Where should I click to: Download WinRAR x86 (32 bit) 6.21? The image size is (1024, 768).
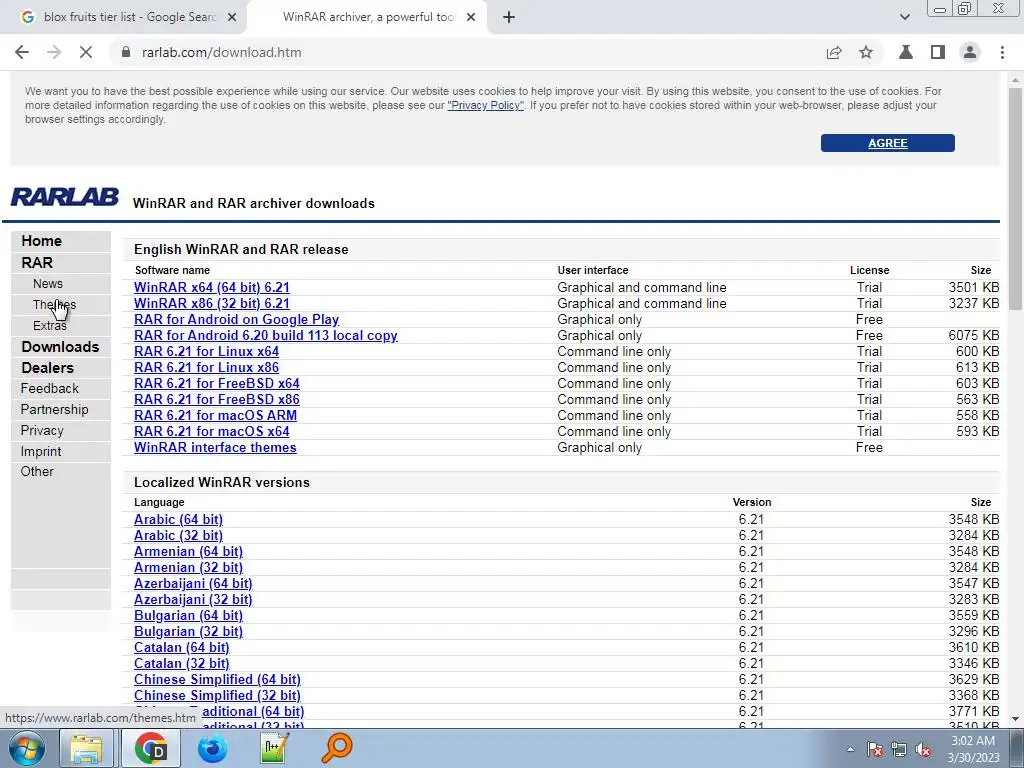[x=212, y=304]
